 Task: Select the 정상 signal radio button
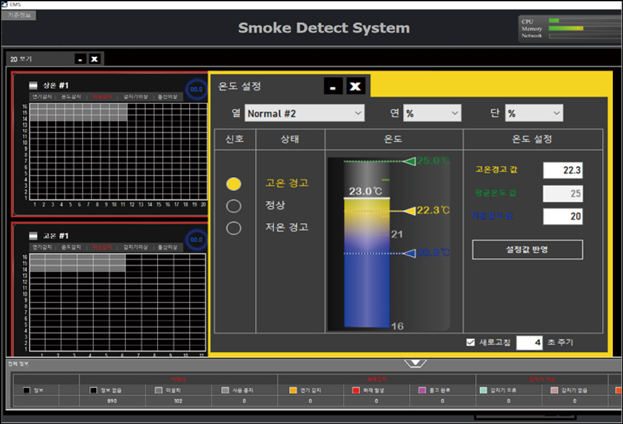click(233, 206)
